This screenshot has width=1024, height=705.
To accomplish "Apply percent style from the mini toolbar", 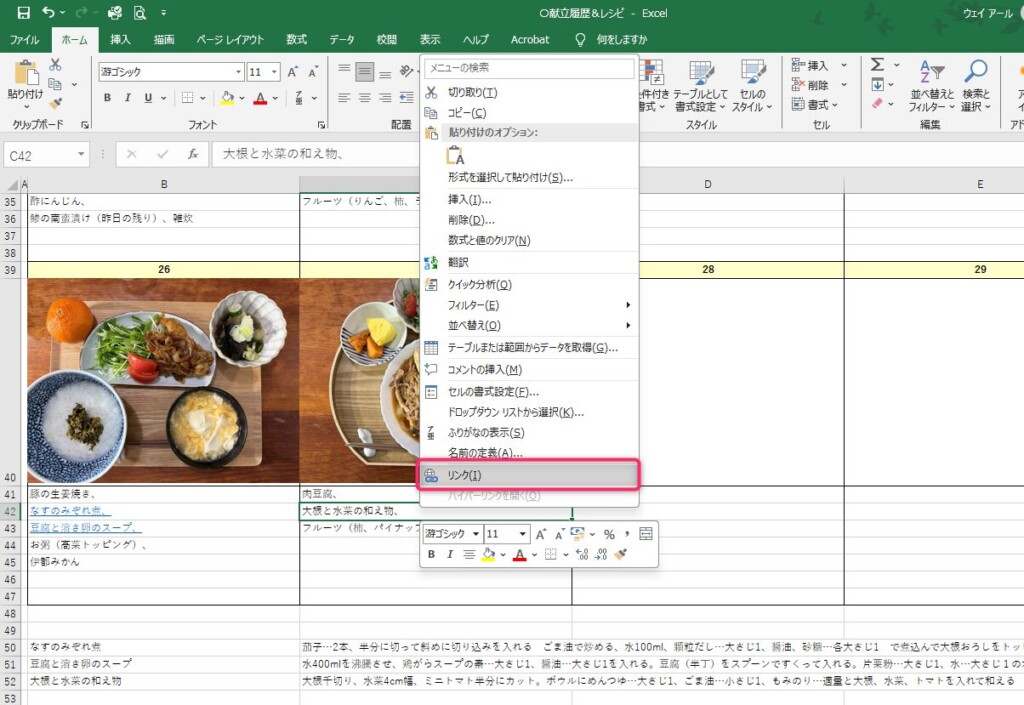I will 610,533.
